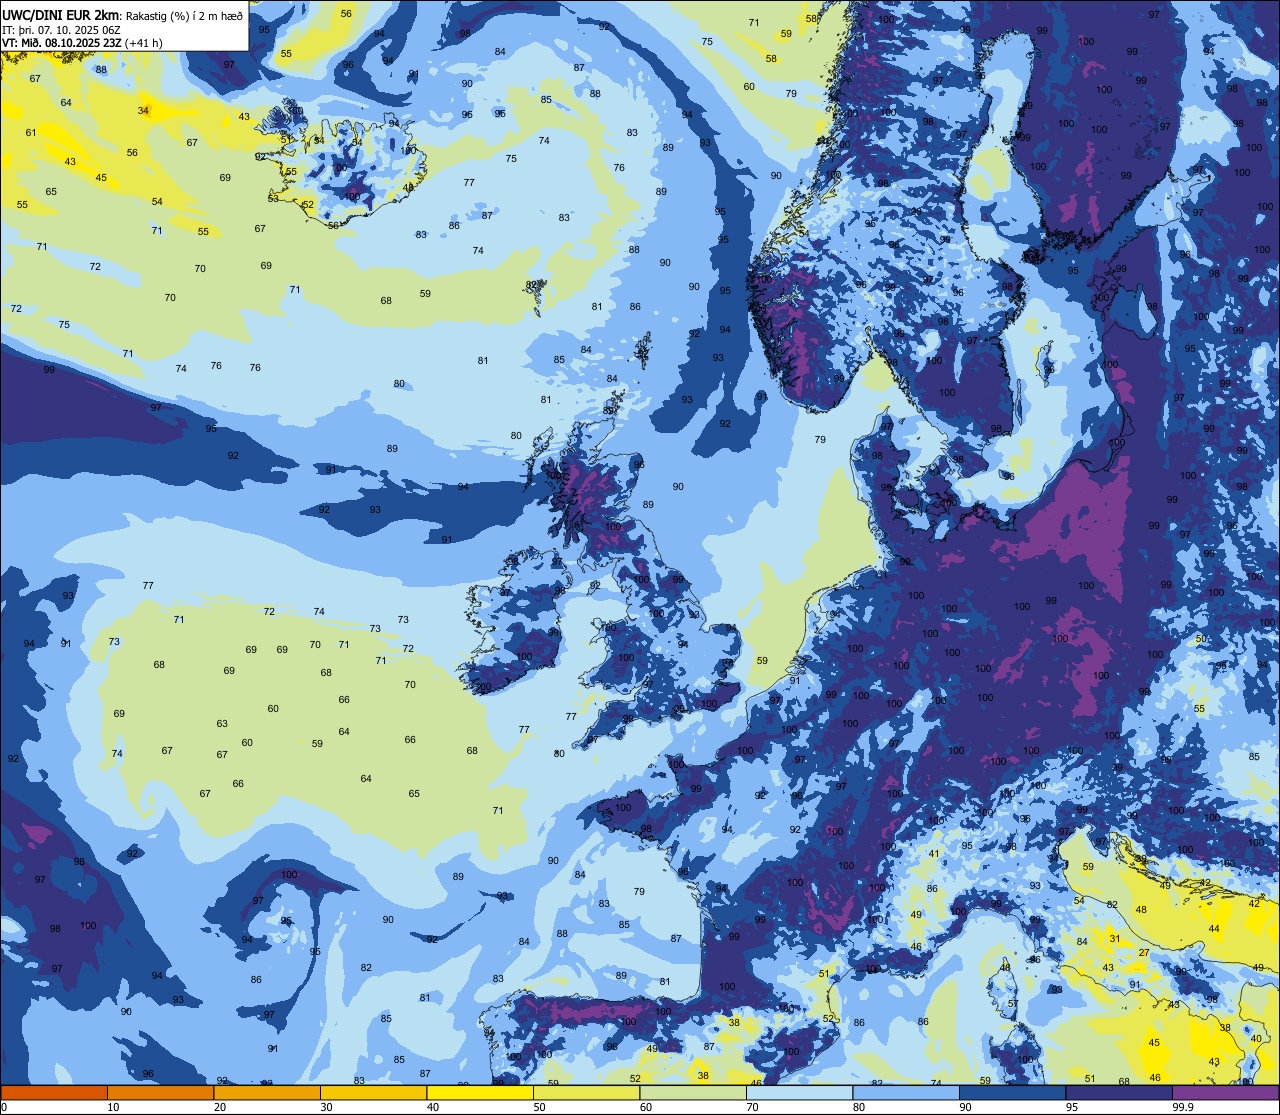This screenshot has height=1115, width=1280.
Task: Click the legend label "70"
Action: [x=752, y=1107]
